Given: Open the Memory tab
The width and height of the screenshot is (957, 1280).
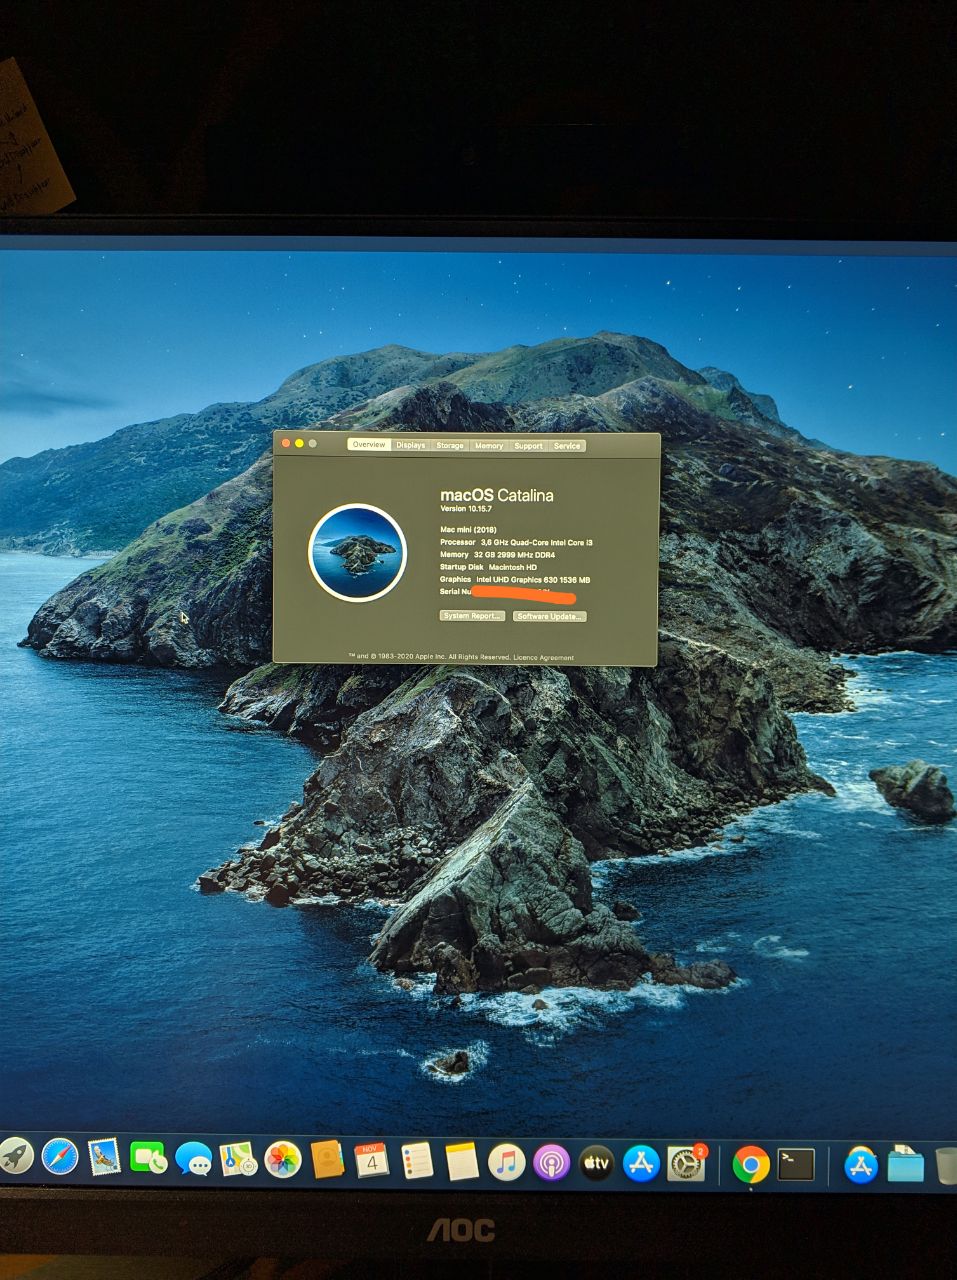Looking at the screenshot, I should coord(489,446).
